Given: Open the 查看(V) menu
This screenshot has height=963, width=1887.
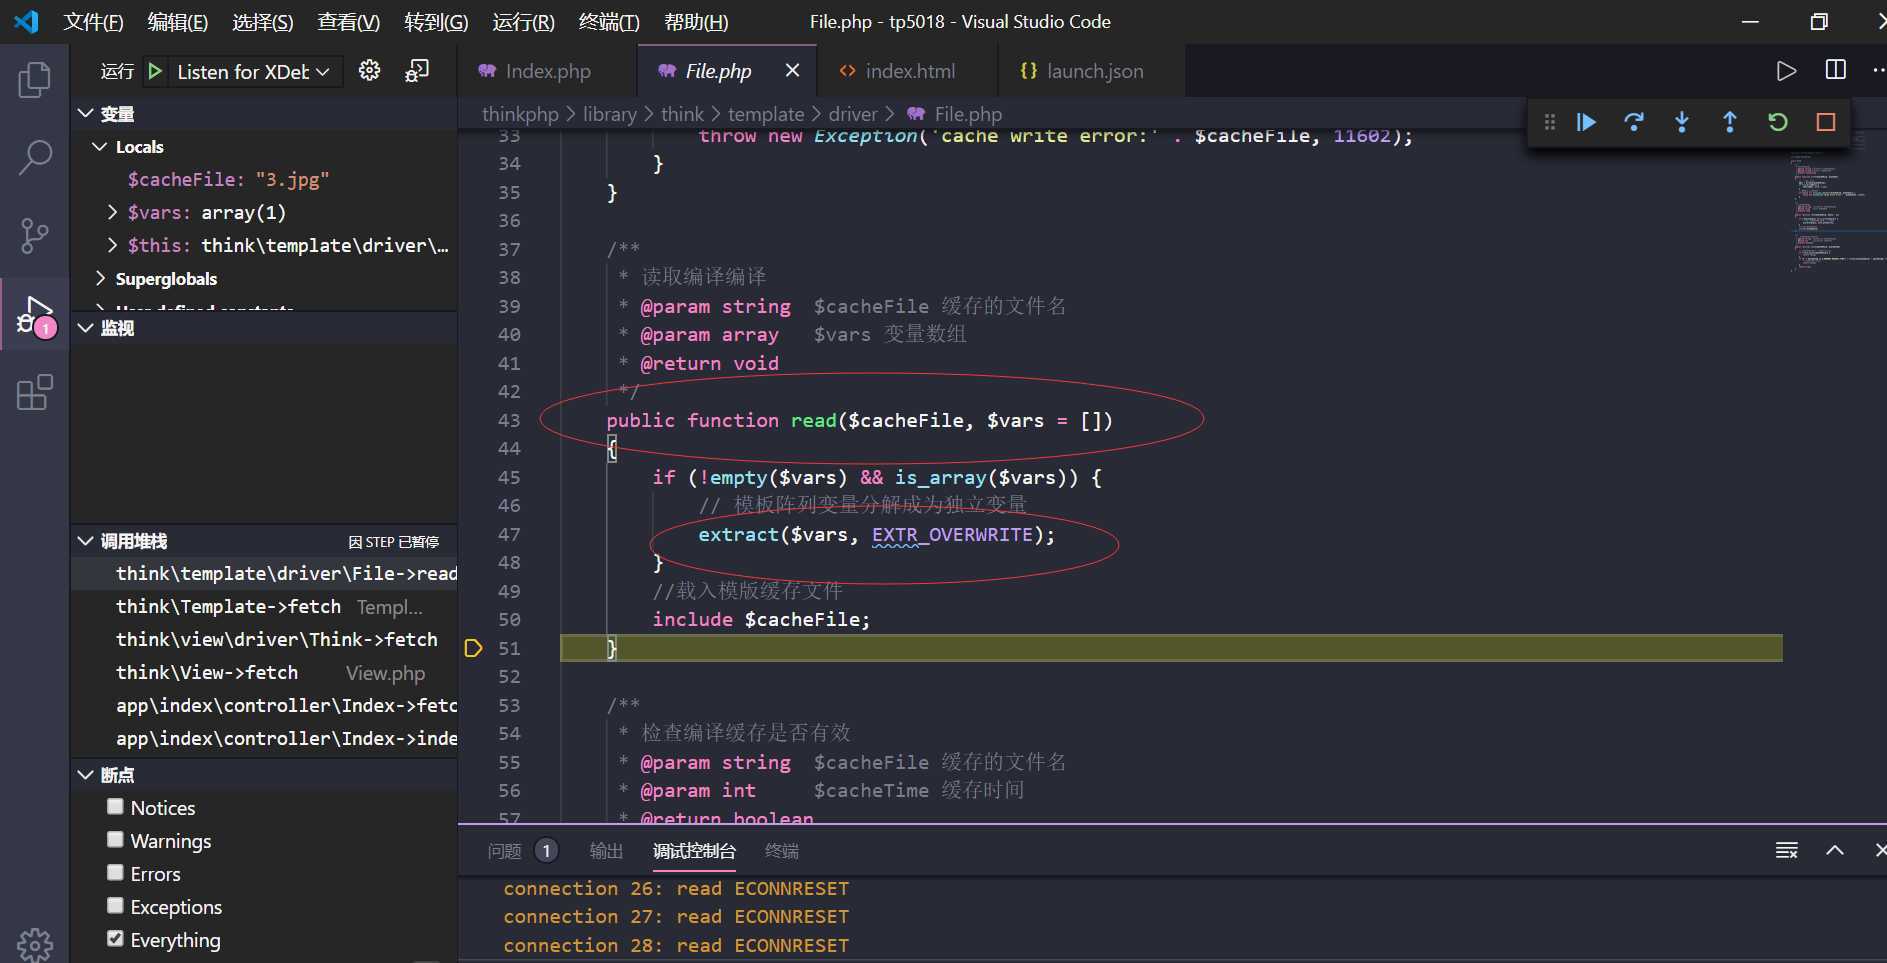Looking at the screenshot, I should coord(349,22).
